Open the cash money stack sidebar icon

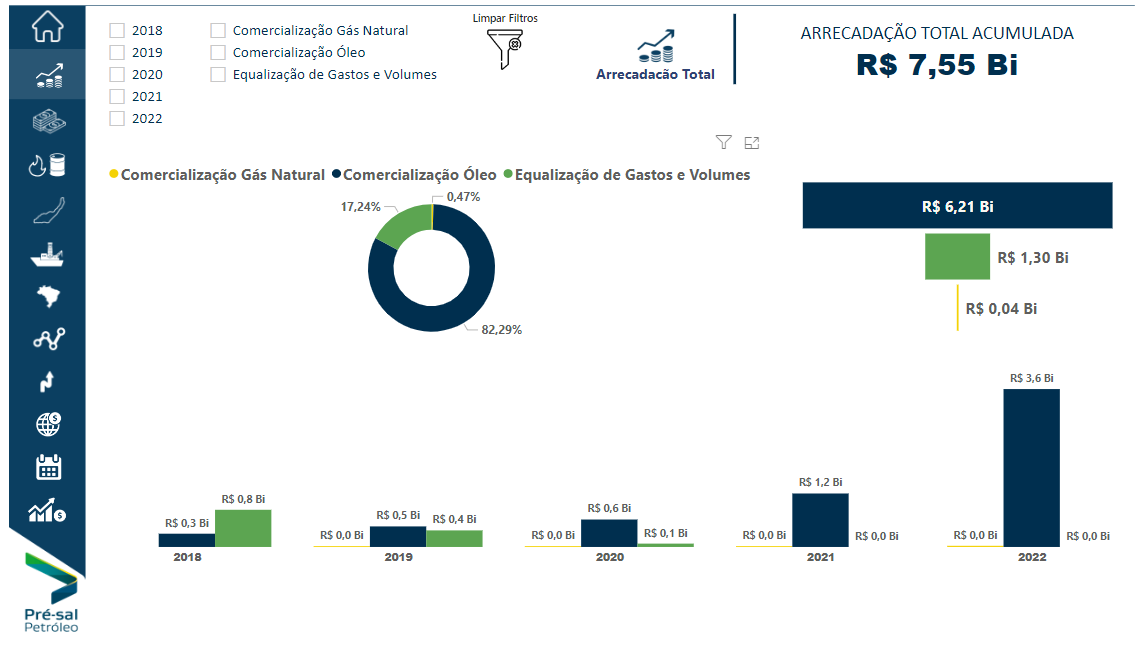coord(47,121)
